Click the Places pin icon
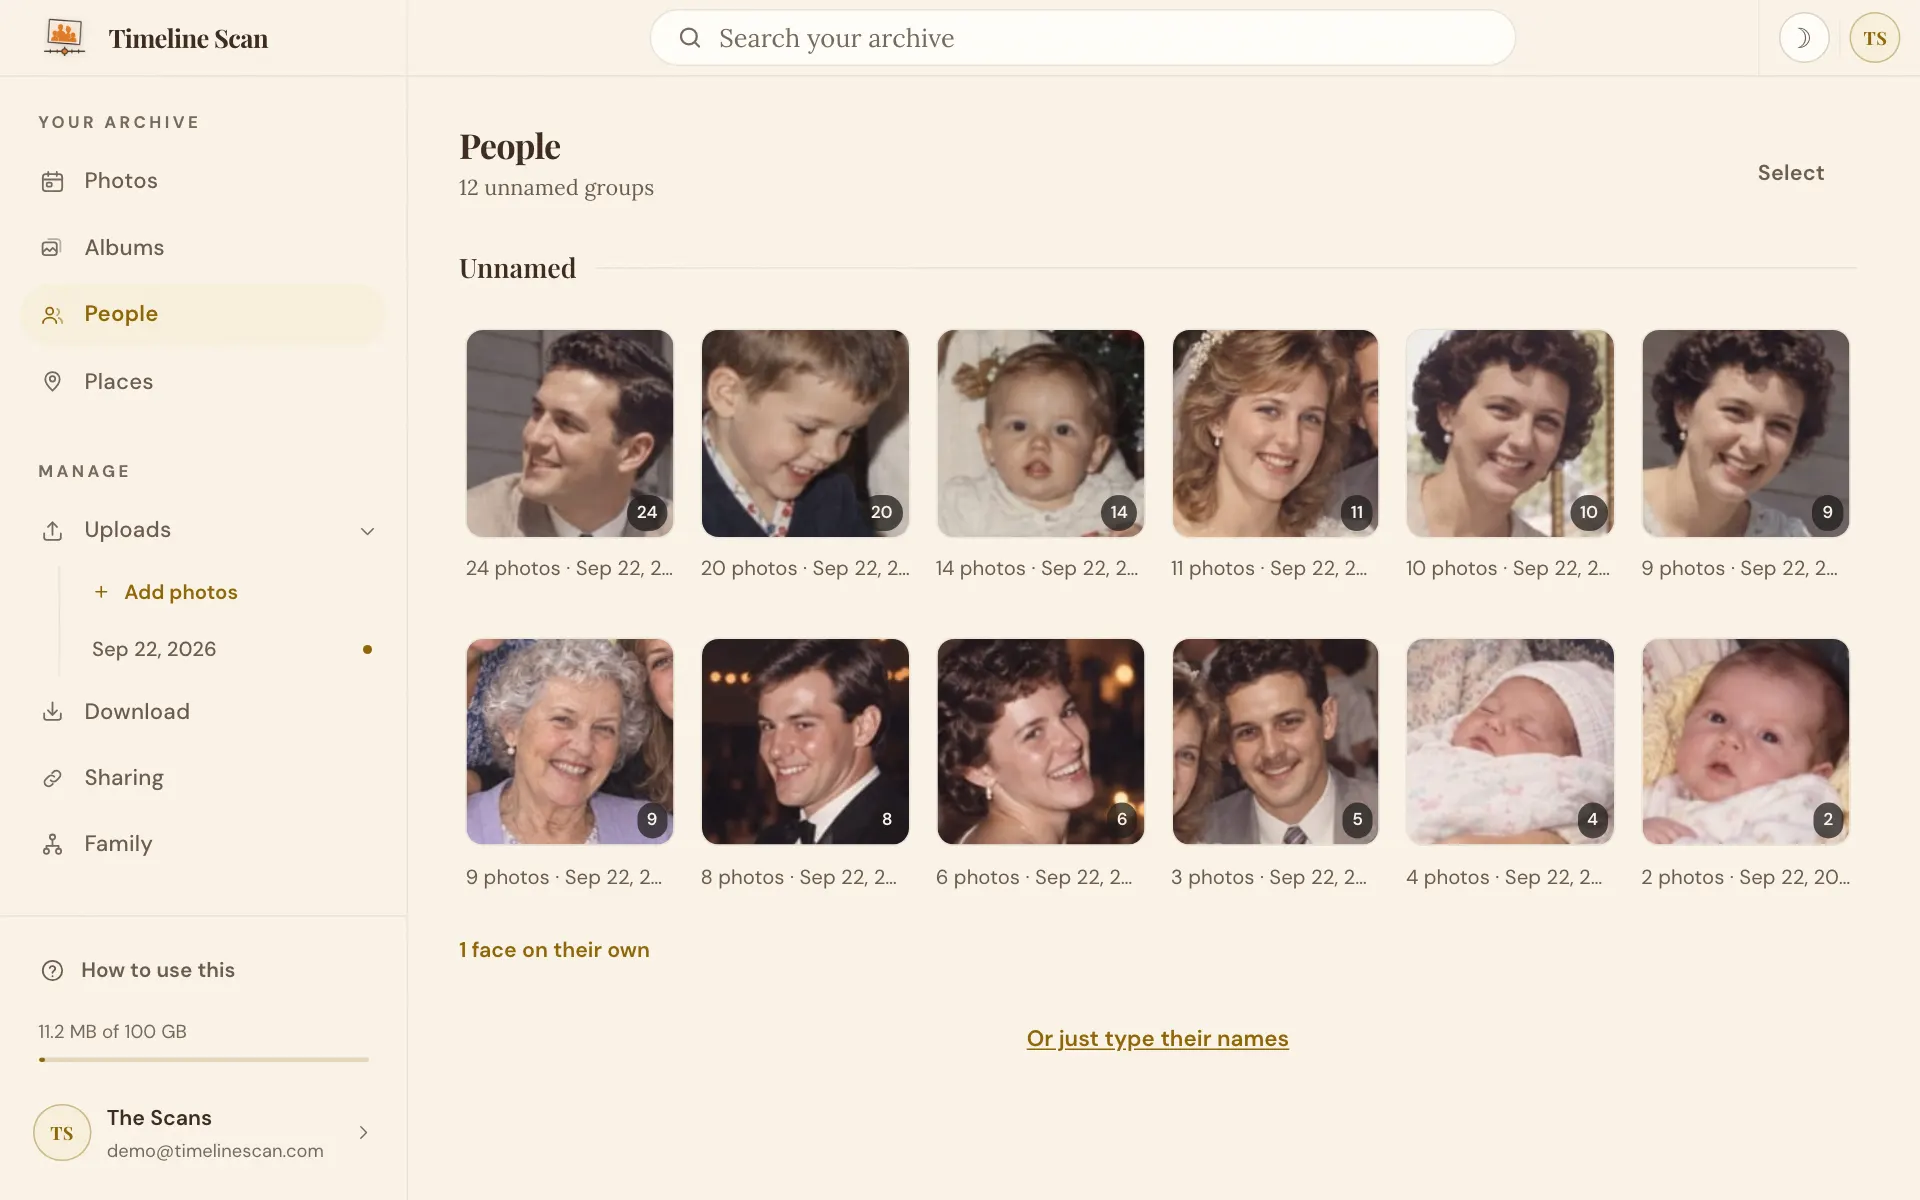Image resolution: width=1920 pixels, height=1200 pixels. (x=52, y=381)
